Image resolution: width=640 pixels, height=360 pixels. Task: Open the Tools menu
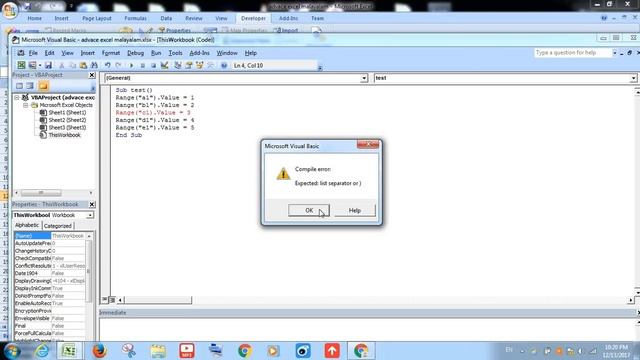click(176, 53)
